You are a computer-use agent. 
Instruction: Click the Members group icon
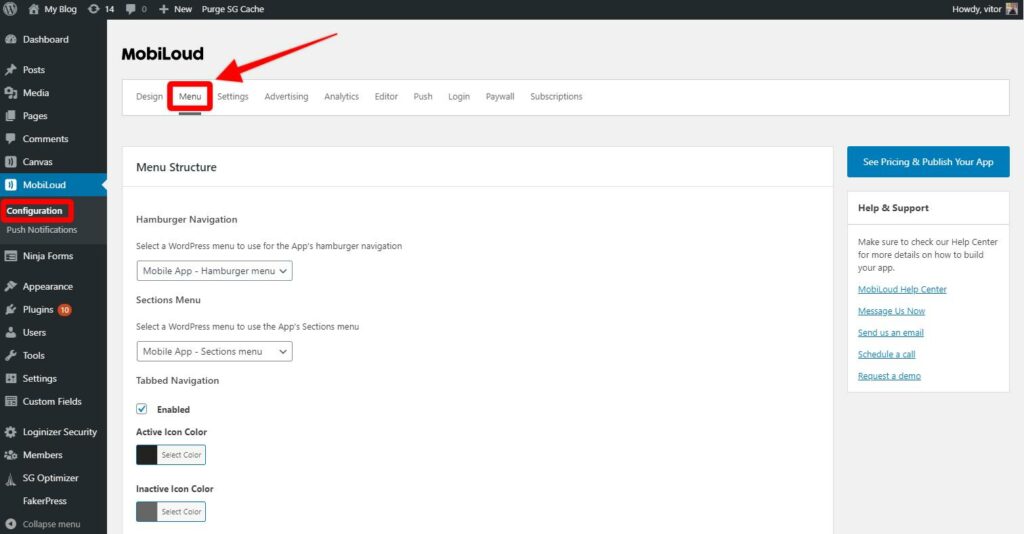[10, 455]
